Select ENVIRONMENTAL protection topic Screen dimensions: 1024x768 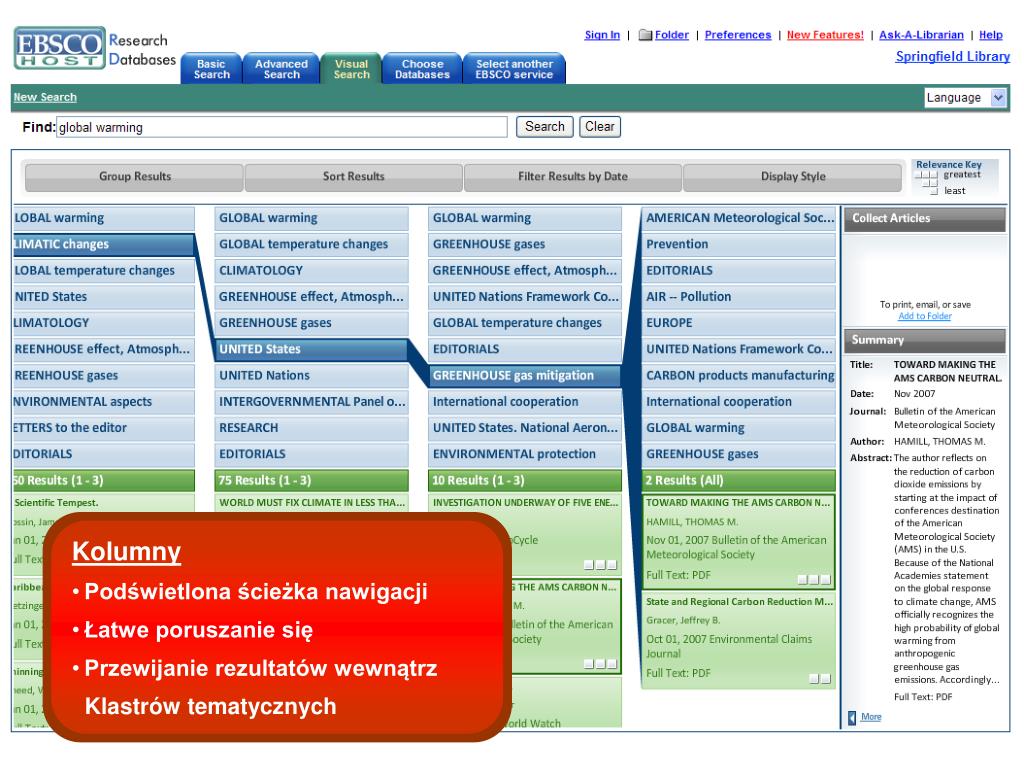pos(524,454)
